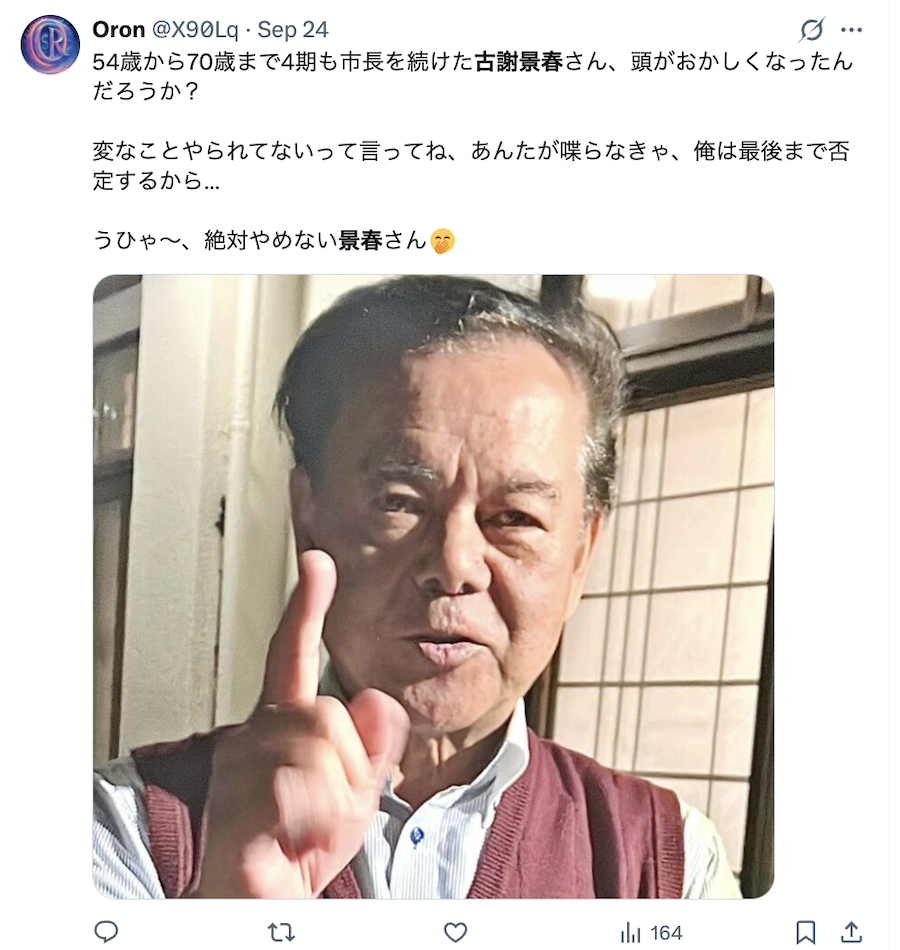The image size is (900, 950).
Task: Click the text だろうか？ on the second line
Action: pyautogui.click(x=145, y=91)
